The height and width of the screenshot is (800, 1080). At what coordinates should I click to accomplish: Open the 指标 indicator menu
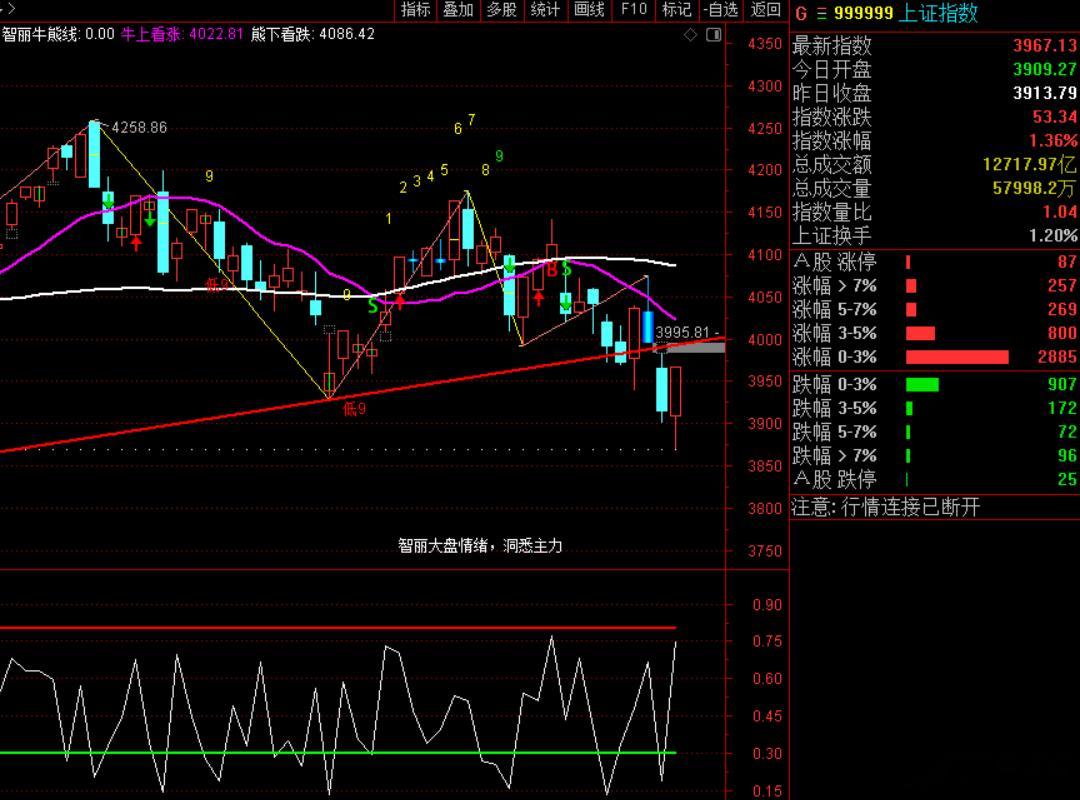(415, 10)
